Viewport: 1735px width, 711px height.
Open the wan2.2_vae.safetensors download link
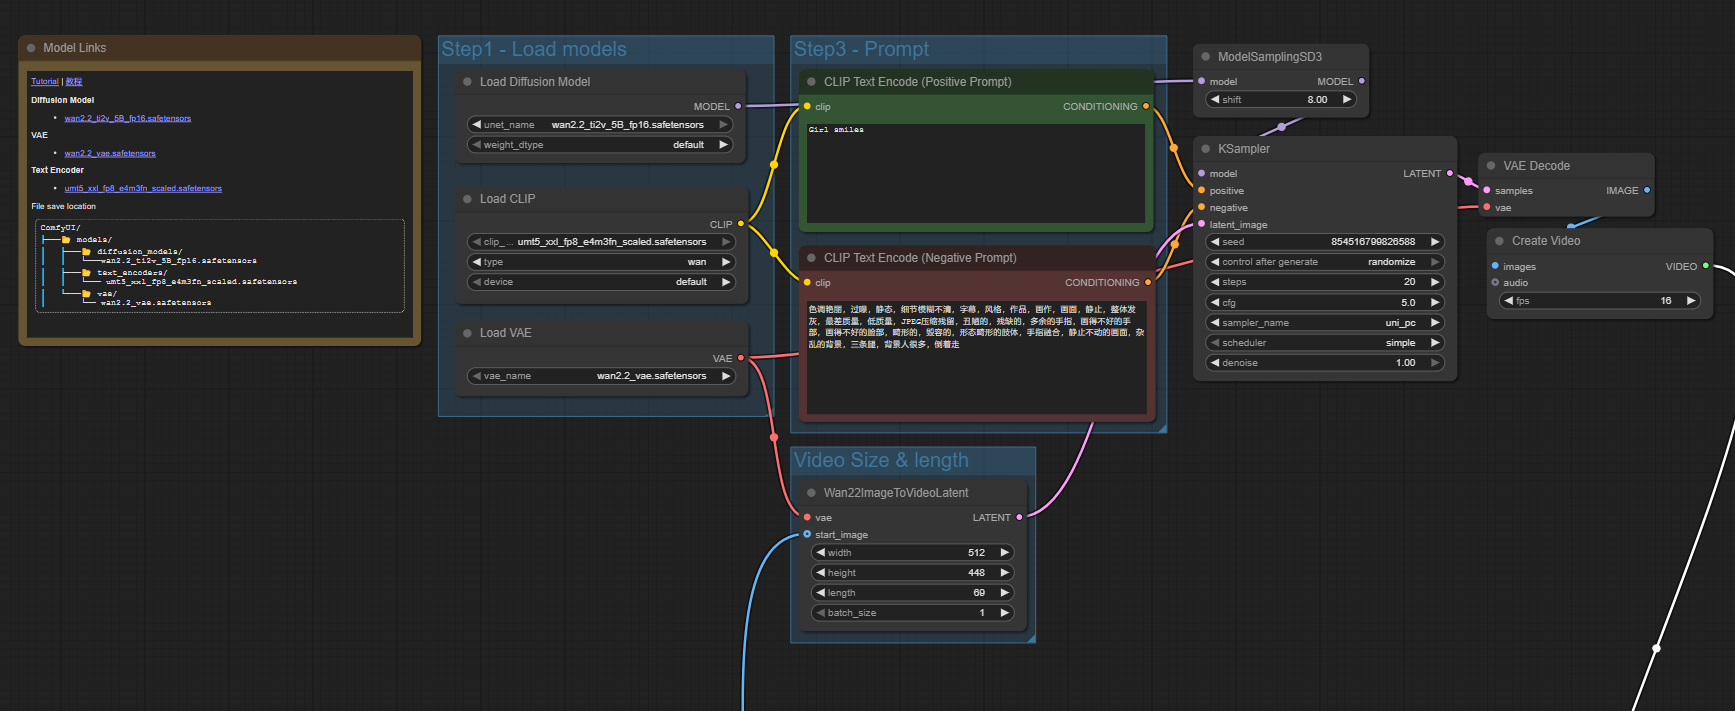(x=110, y=153)
